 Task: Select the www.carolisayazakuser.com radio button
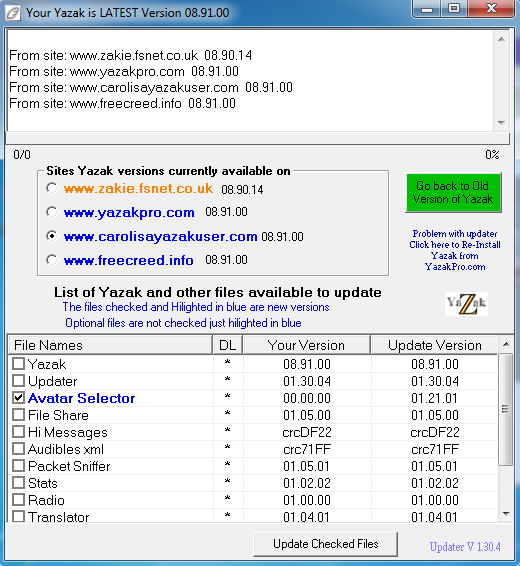coord(52,236)
